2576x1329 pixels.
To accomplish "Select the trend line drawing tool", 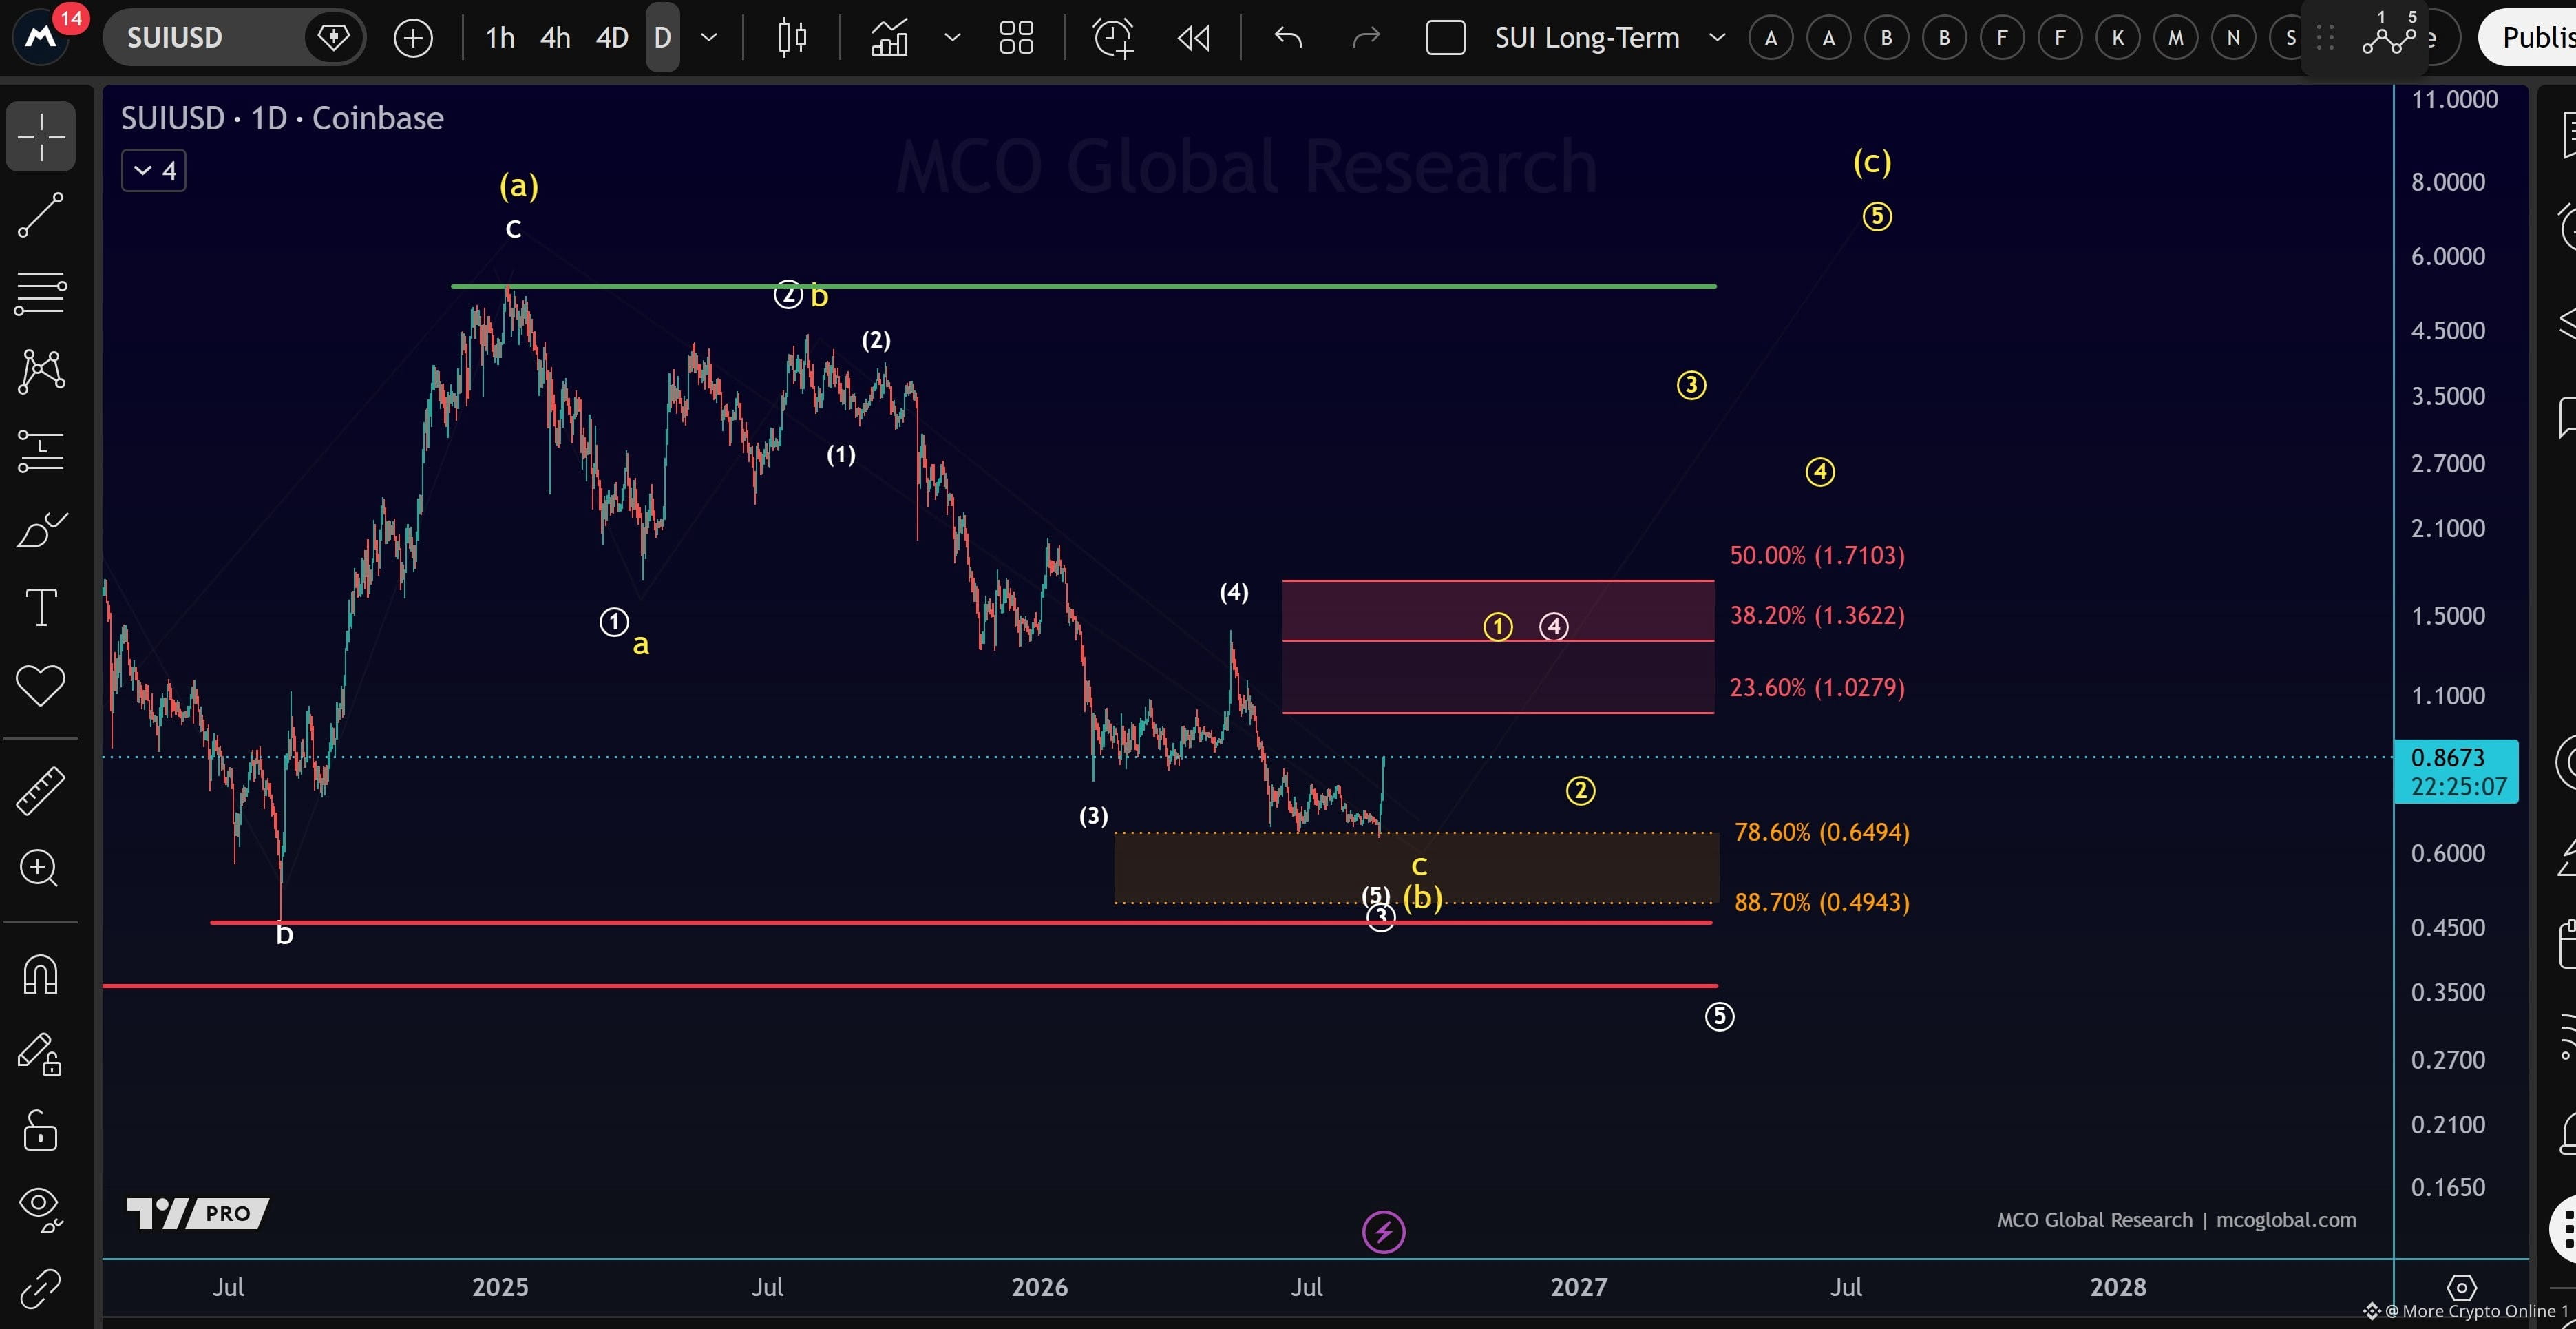I will (x=41, y=215).
